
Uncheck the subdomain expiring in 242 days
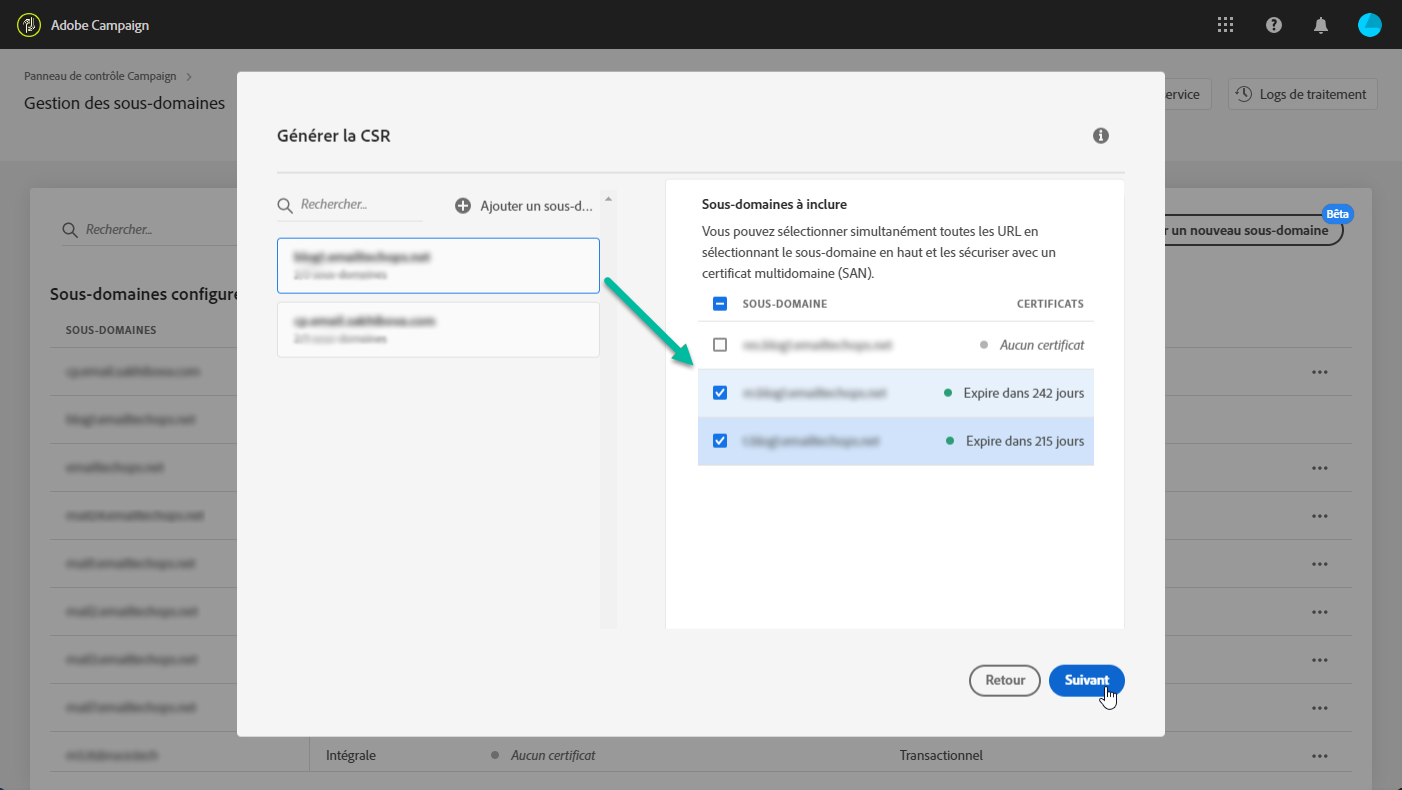pos(720,393)
